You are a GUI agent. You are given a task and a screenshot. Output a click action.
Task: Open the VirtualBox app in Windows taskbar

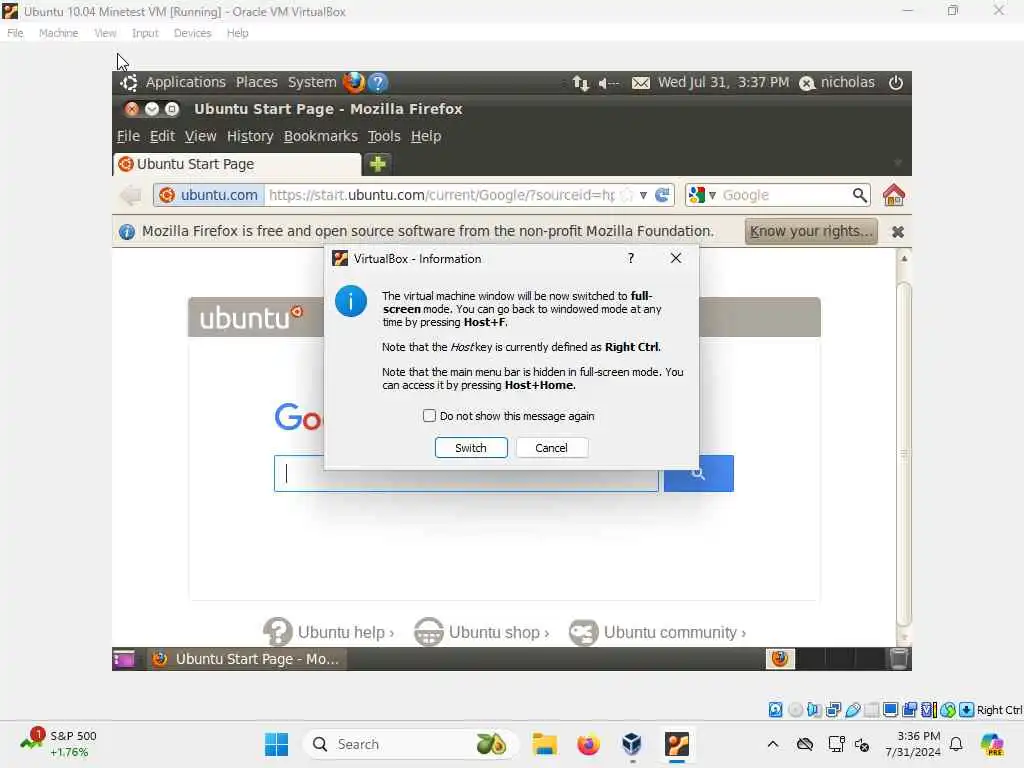677,744
